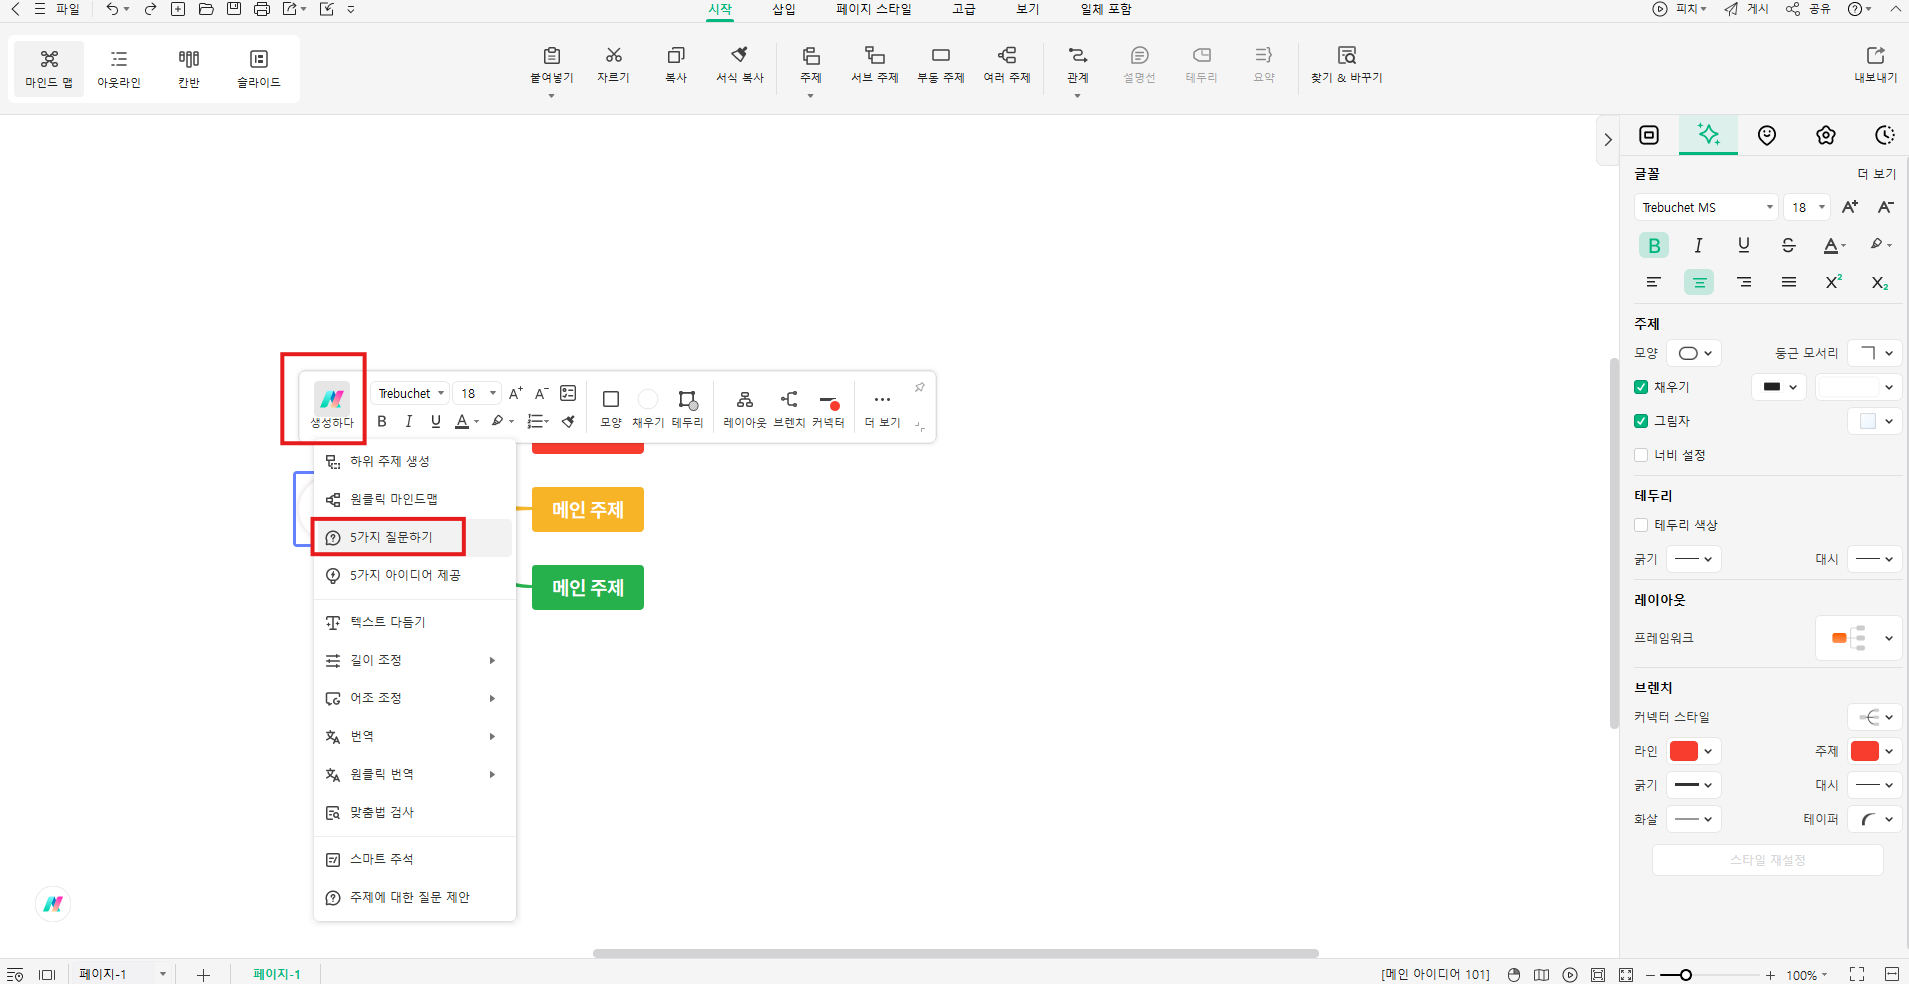Click superscript icon in right panel
This screenshot has width=1909, height=984.
(1833, 282)
